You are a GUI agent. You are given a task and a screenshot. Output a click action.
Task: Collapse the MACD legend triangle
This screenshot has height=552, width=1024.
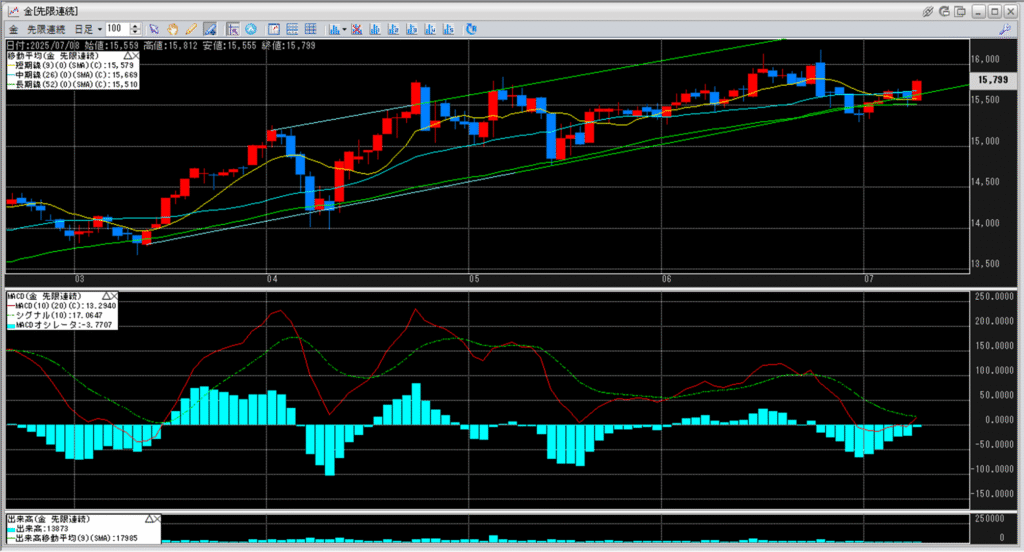pos(106,296)
